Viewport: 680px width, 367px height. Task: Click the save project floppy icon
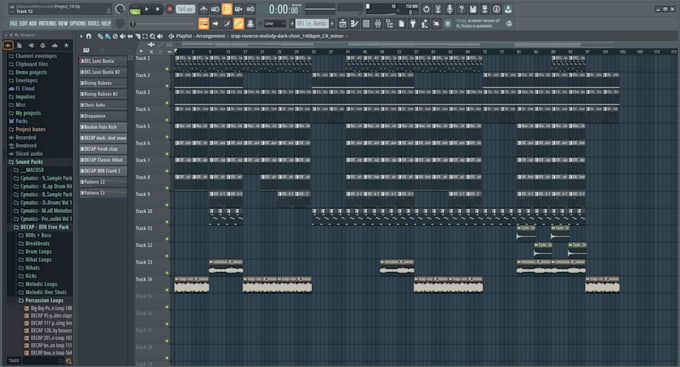click(x=473, y=9)
